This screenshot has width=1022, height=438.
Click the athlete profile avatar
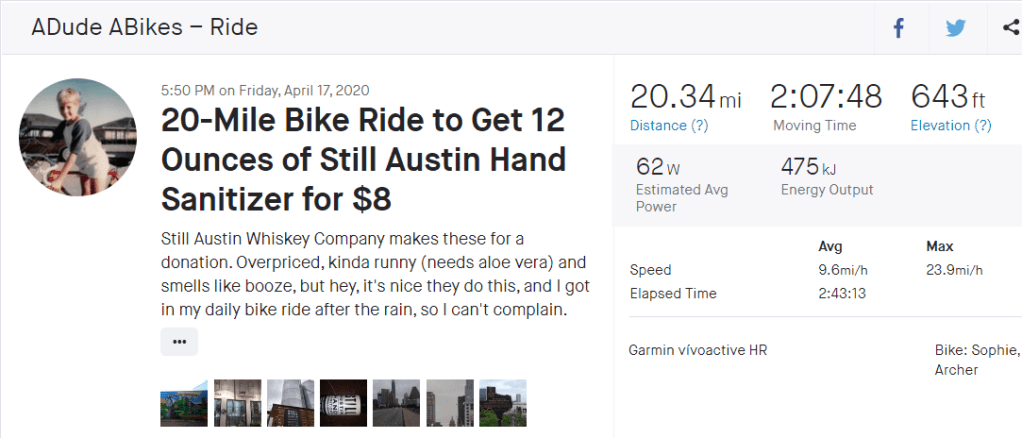pos(78,136)
